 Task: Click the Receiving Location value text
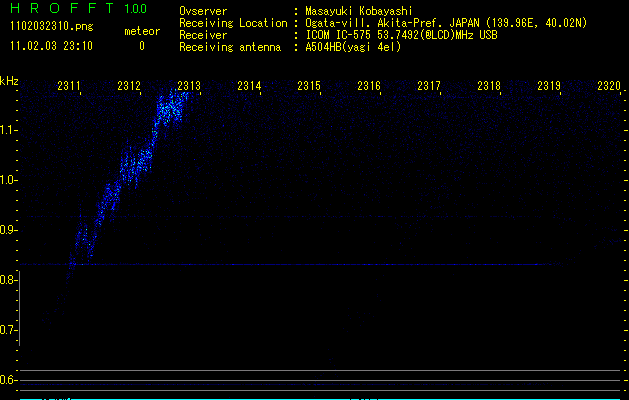(446, 23)
